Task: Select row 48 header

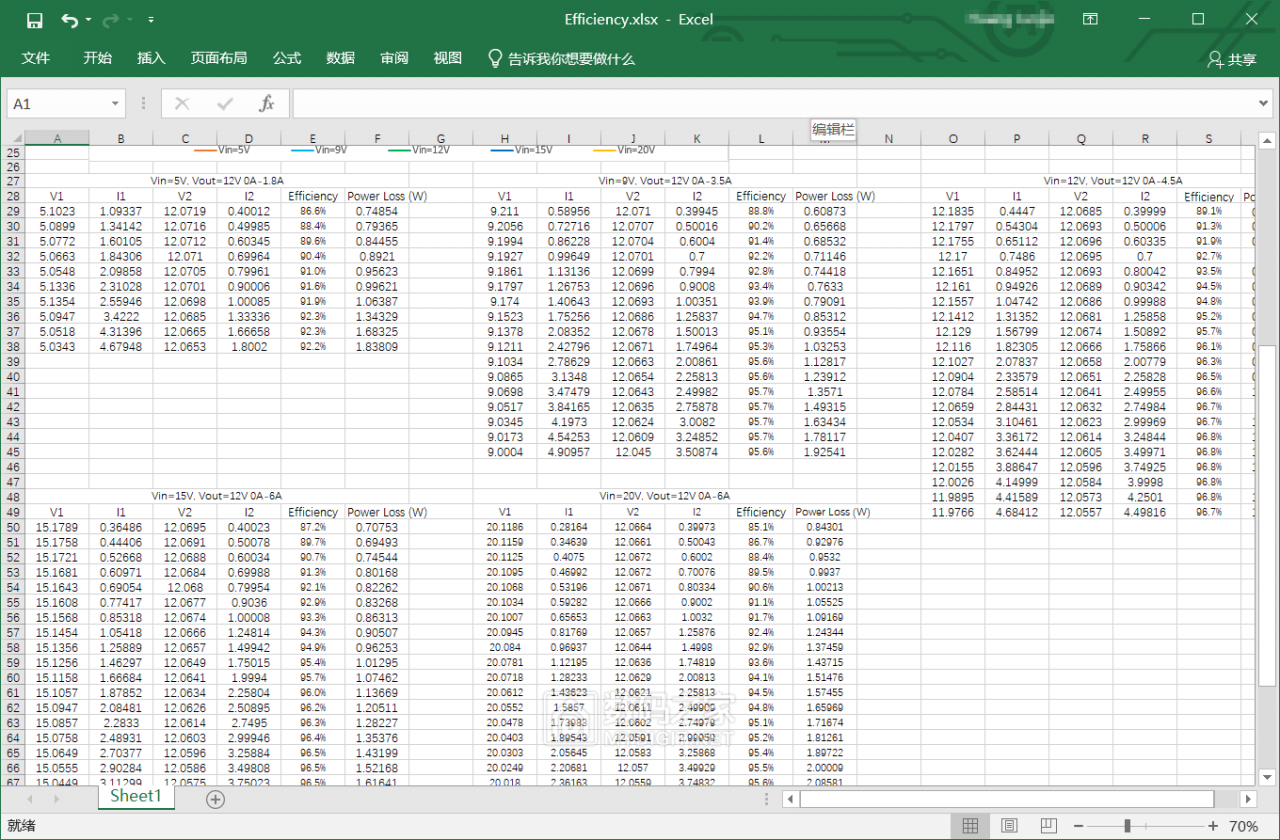Action: click(x=12, y=496)
